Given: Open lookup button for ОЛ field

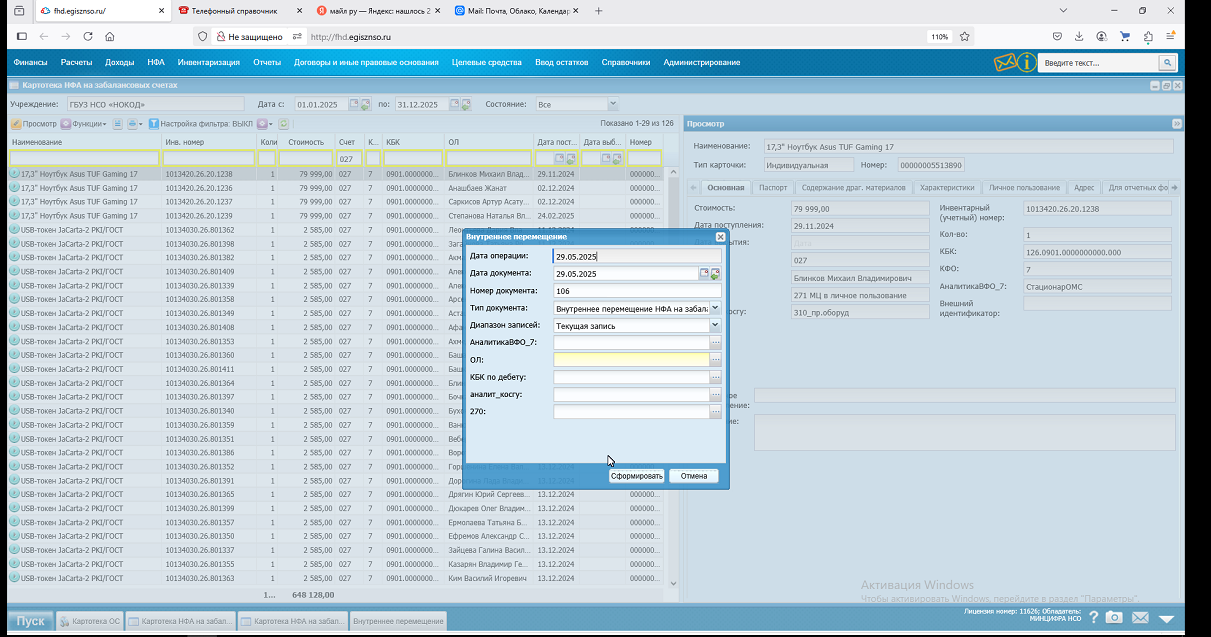Looking at the screenshot, I should (x=715, y=360).
